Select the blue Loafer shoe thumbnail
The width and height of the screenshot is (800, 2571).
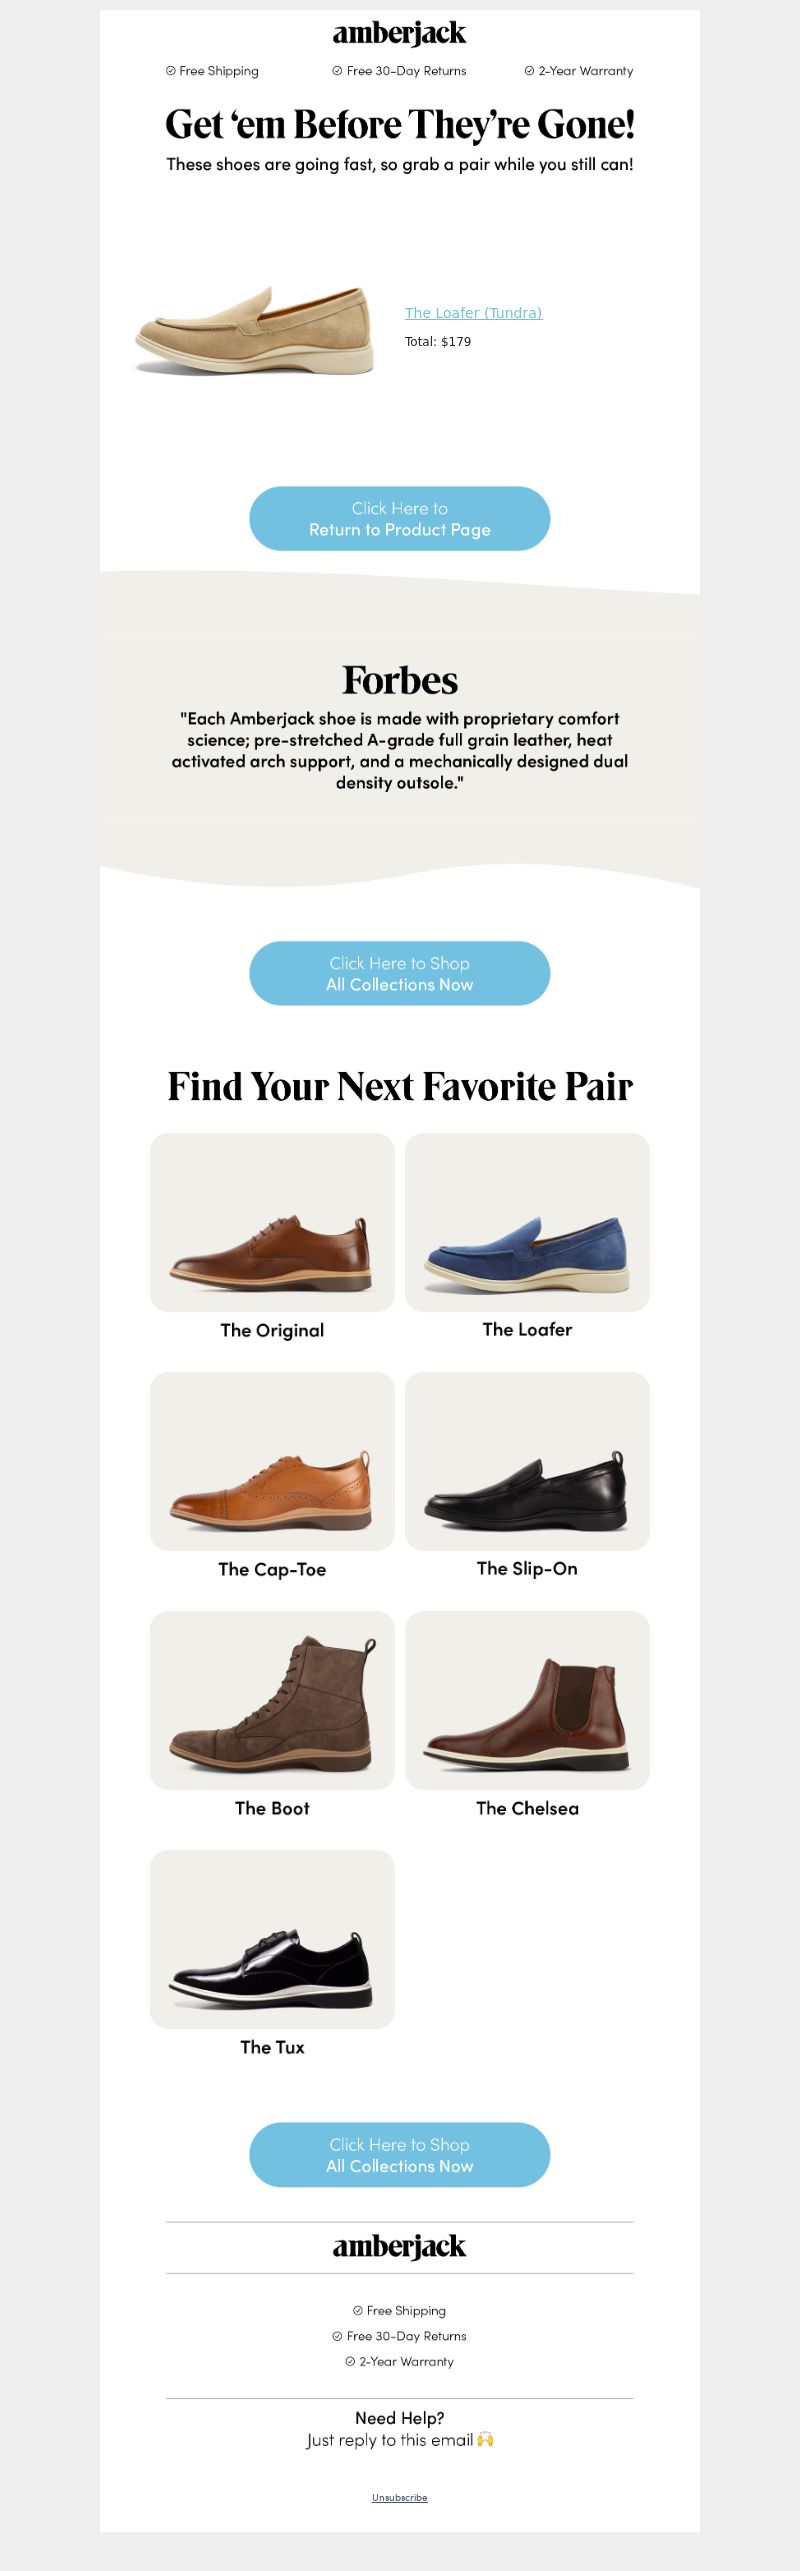[527, 1223]
